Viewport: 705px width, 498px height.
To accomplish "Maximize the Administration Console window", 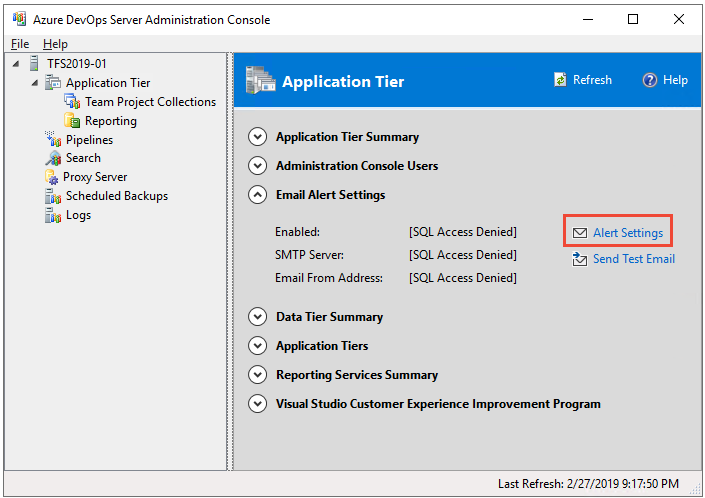I will (633, 19).
